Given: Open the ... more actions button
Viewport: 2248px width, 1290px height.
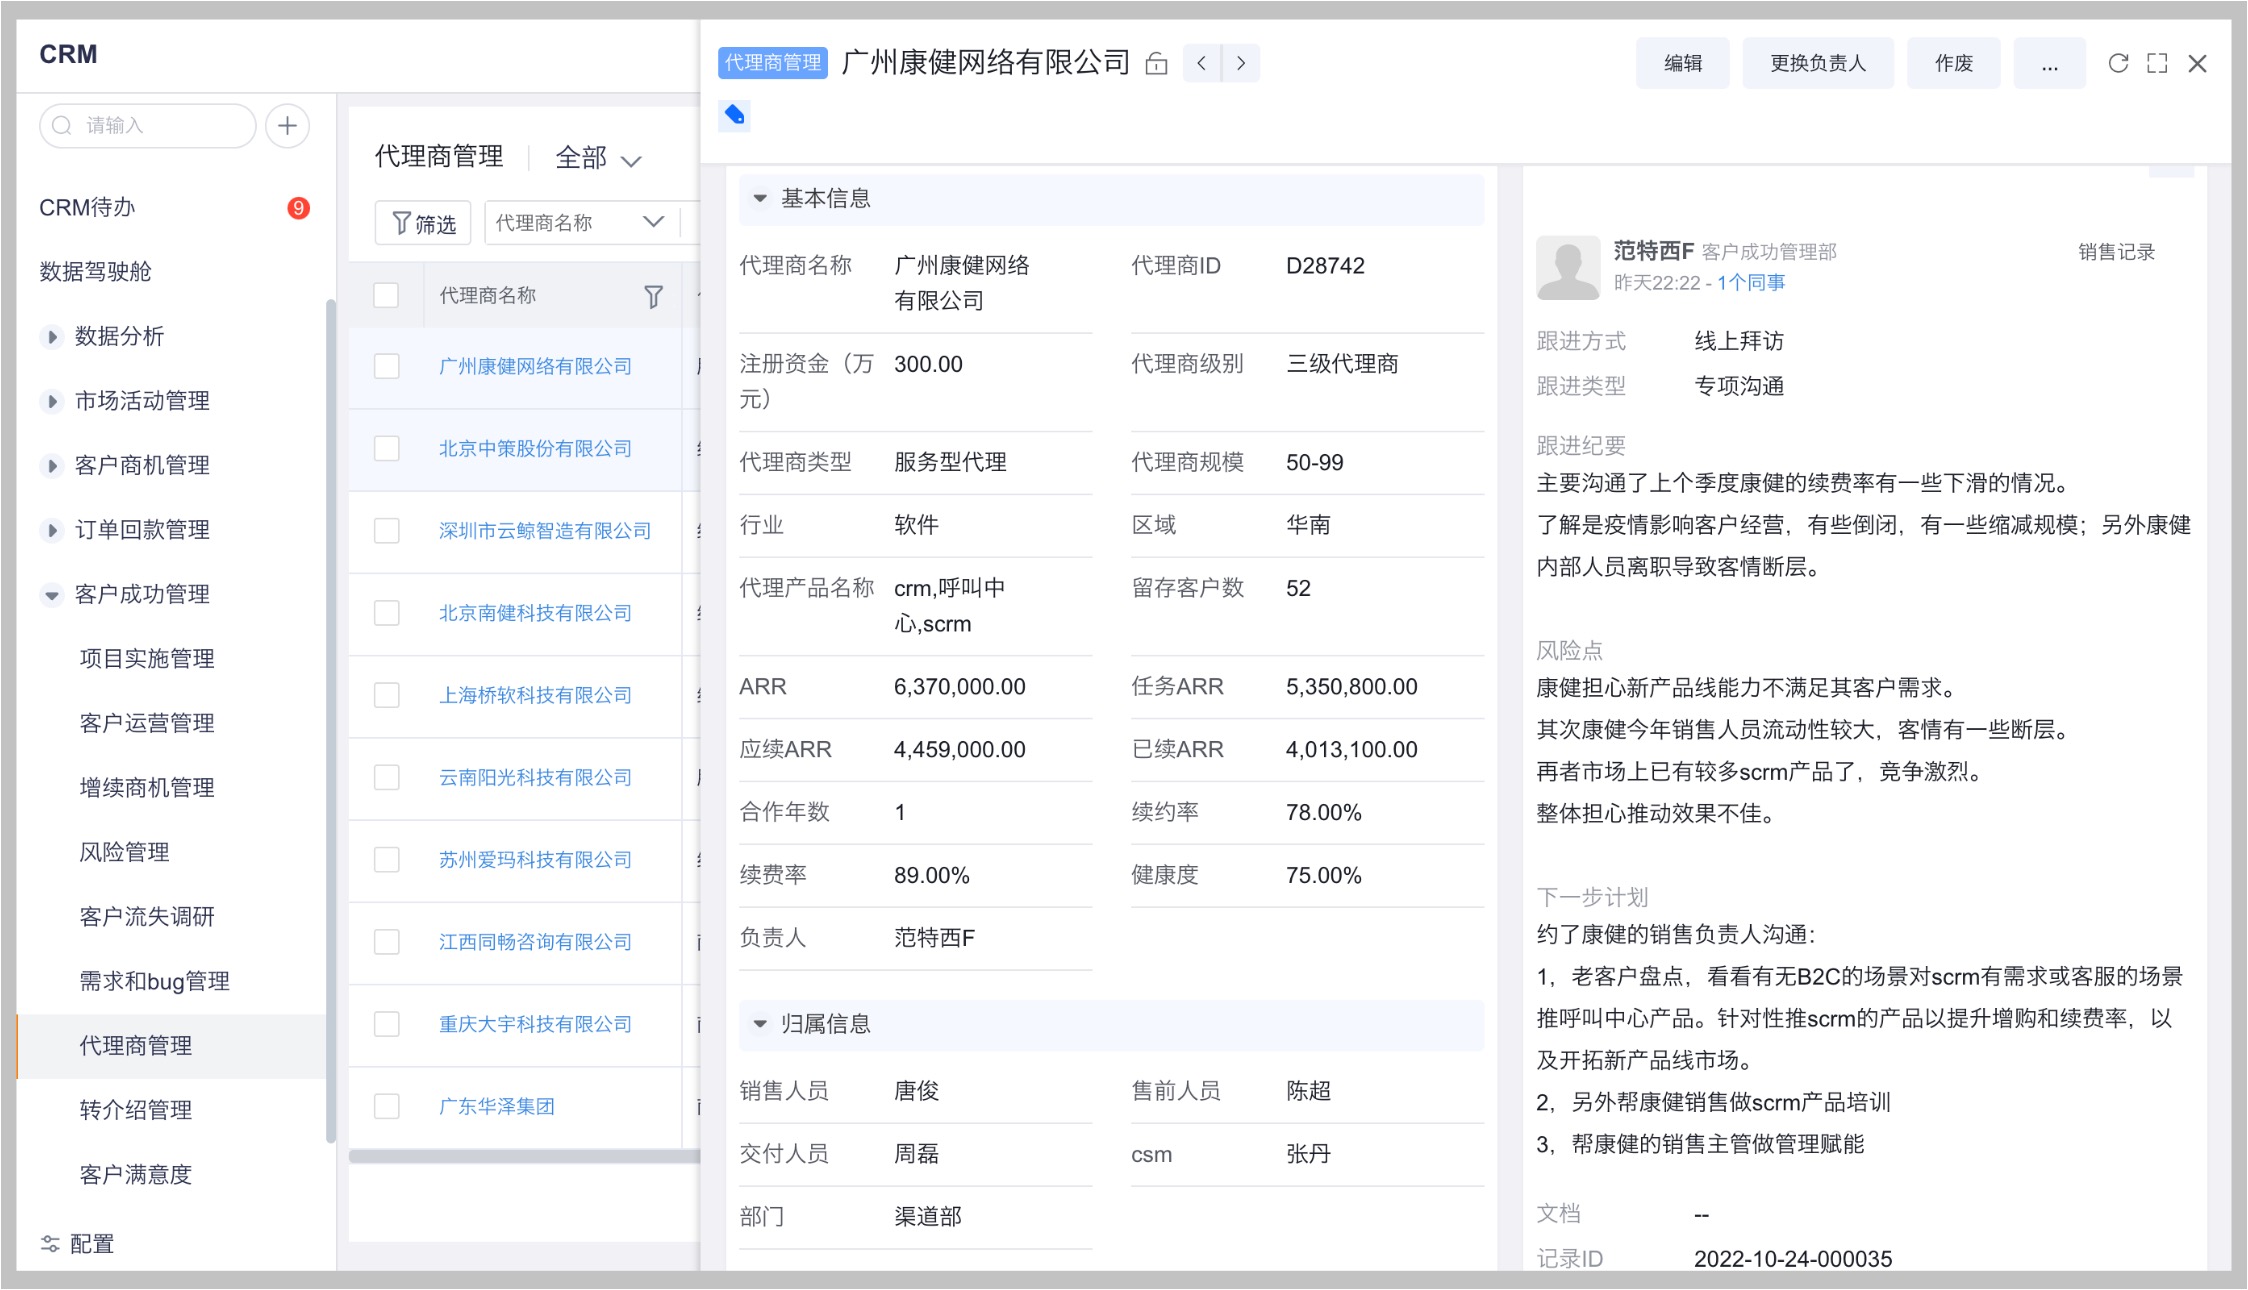Looking at the screenshot, I should tap(2050, 63).
